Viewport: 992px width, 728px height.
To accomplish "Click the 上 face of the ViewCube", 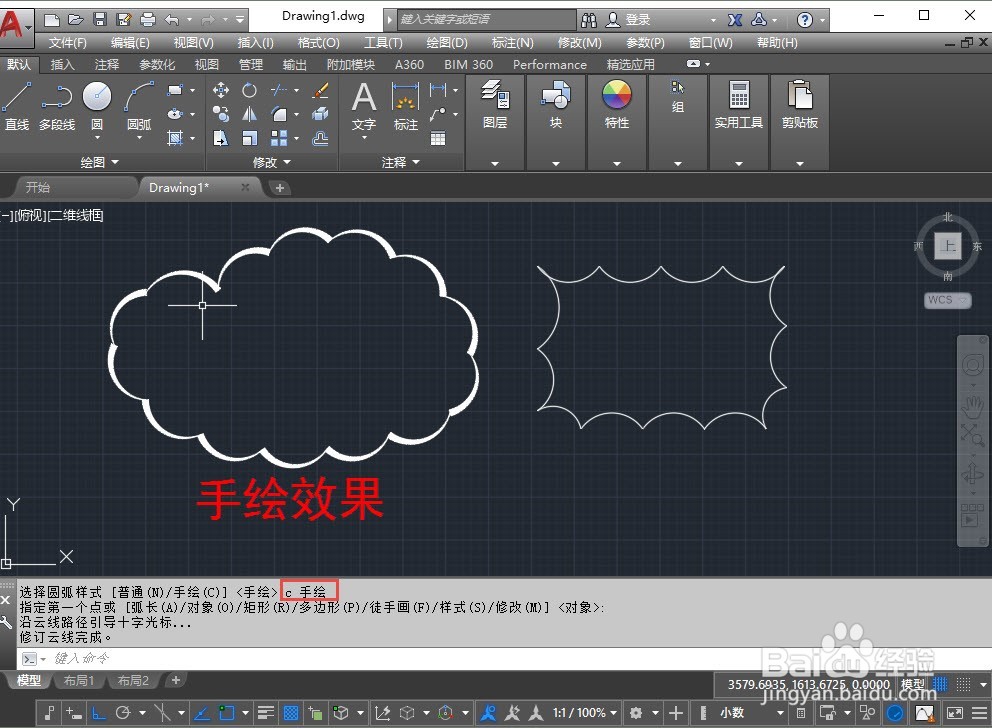I will coord(947,246).
